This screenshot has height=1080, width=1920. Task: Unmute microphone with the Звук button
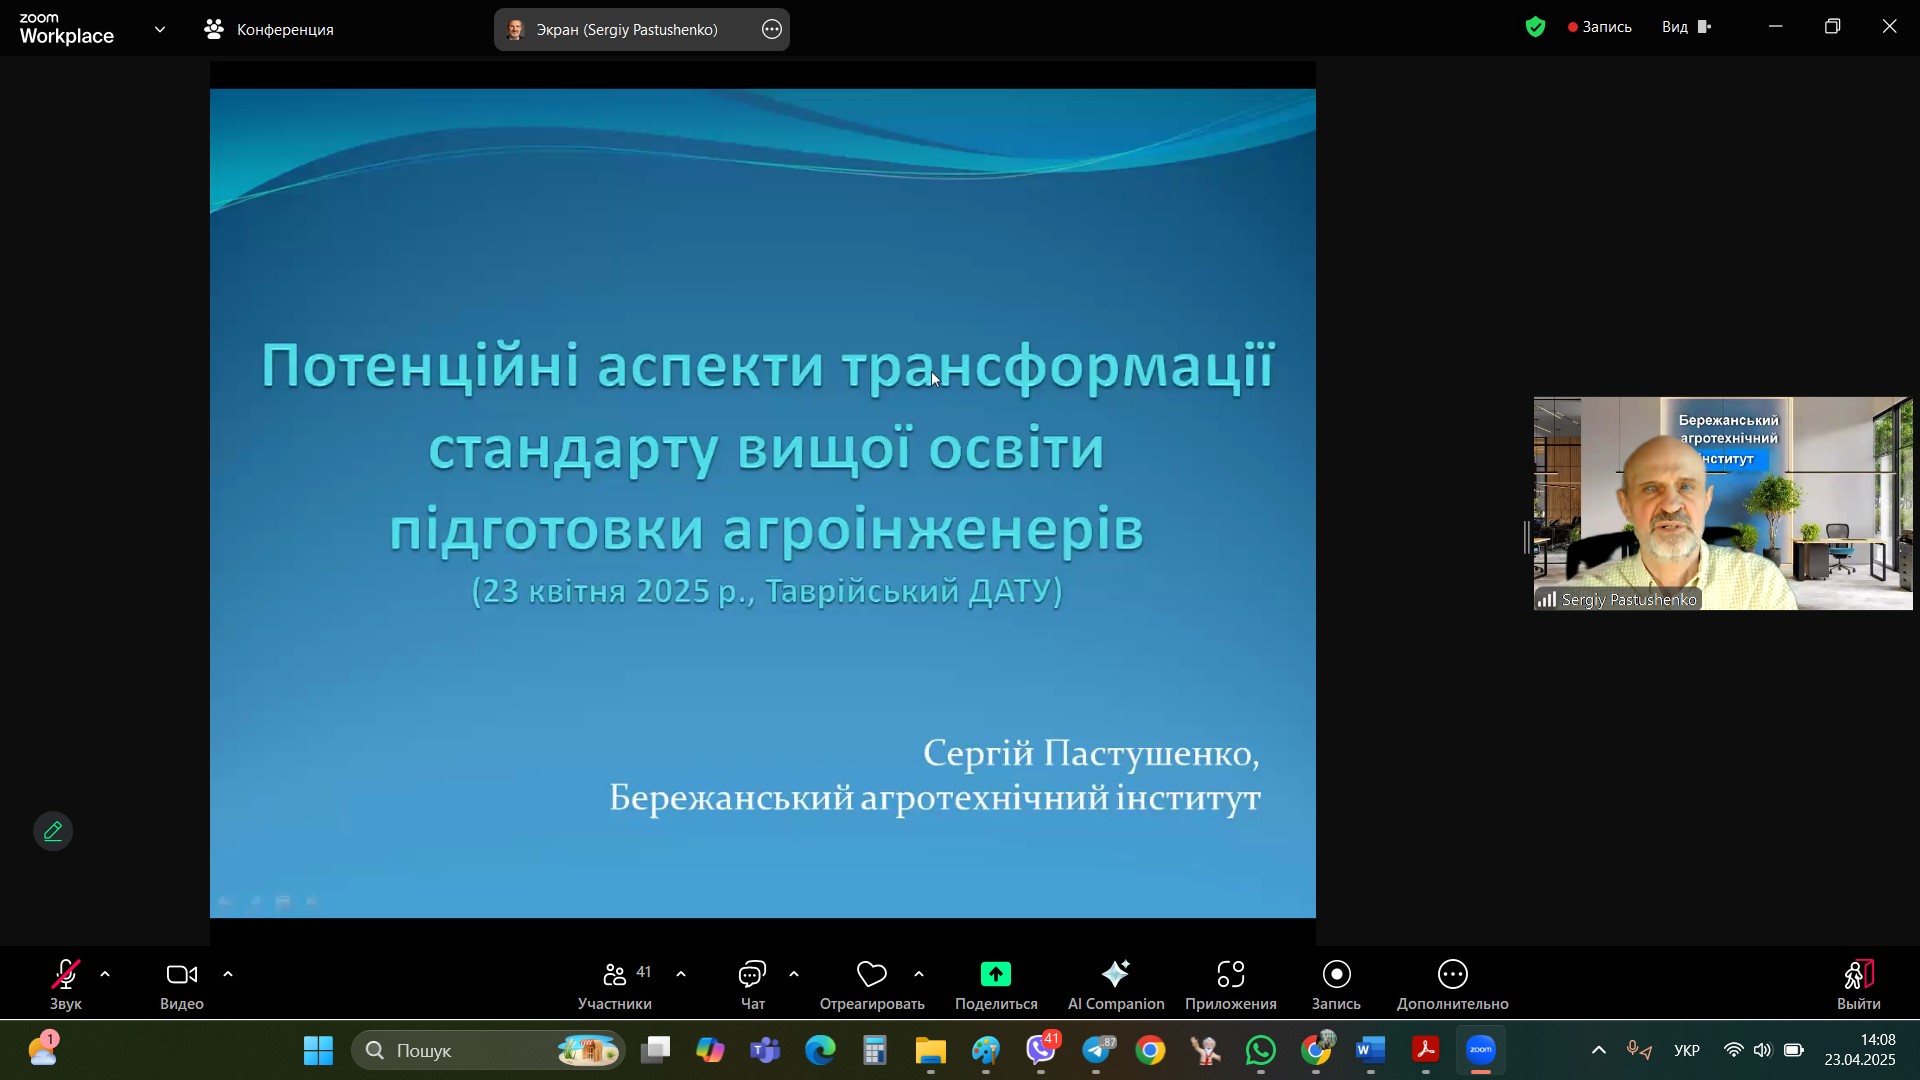tap(66, 984)
